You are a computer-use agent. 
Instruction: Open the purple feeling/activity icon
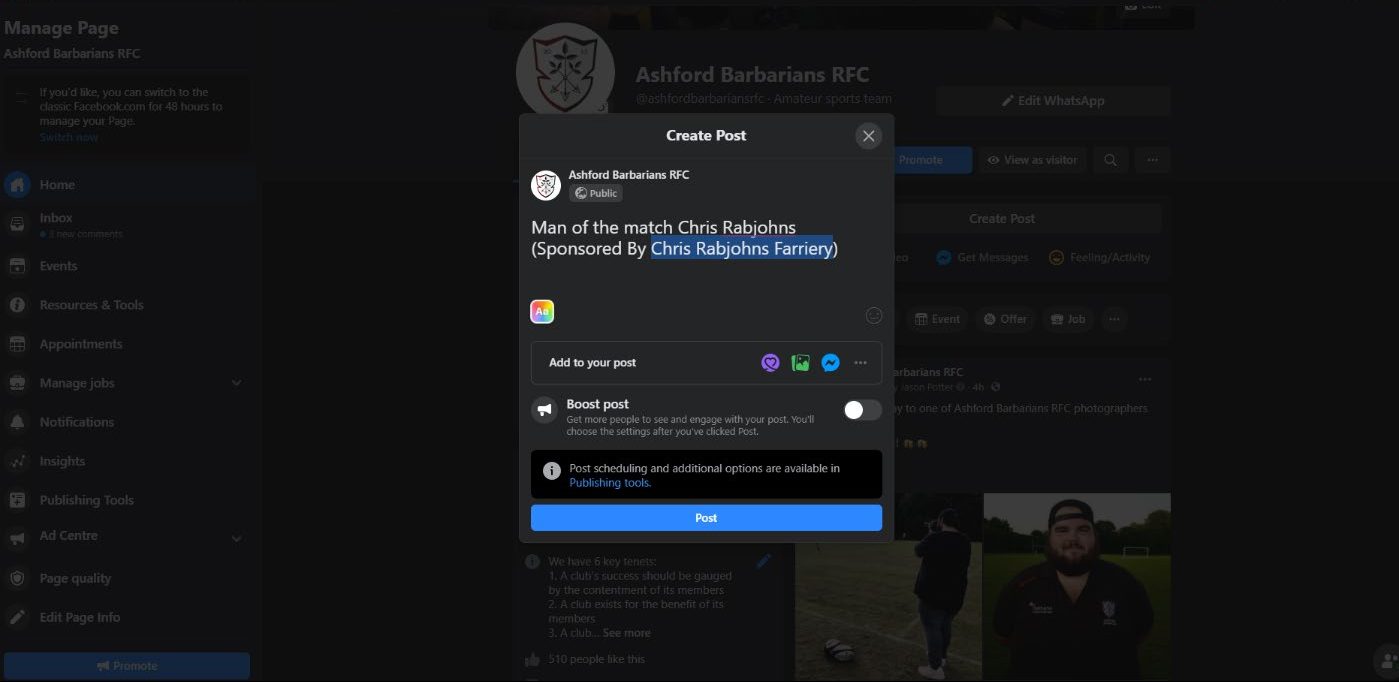tap(770, 363)
